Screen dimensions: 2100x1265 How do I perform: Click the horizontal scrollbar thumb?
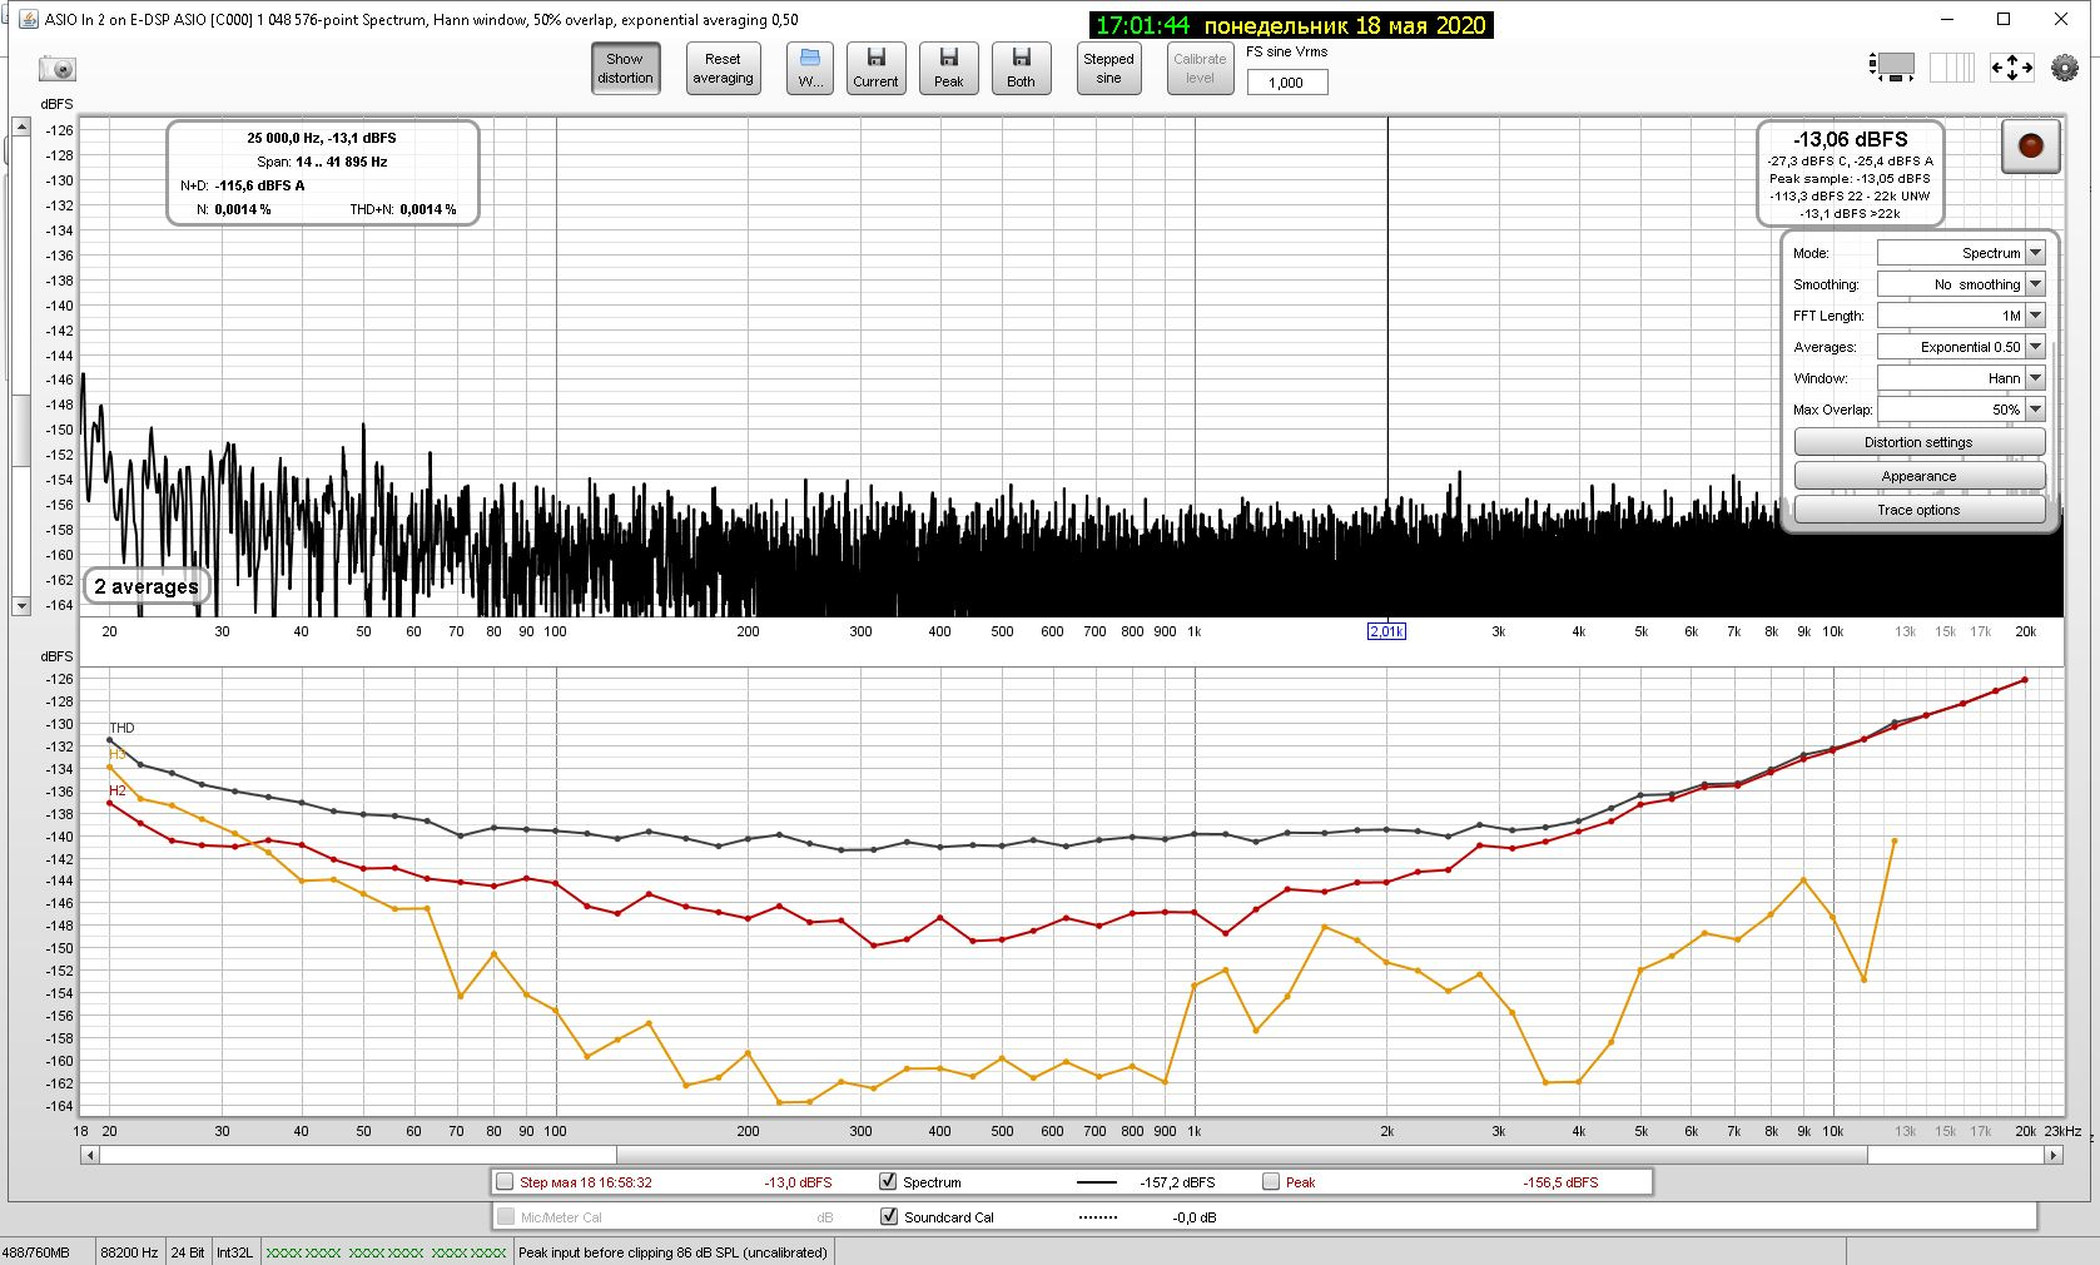tap(1242, 1155)
